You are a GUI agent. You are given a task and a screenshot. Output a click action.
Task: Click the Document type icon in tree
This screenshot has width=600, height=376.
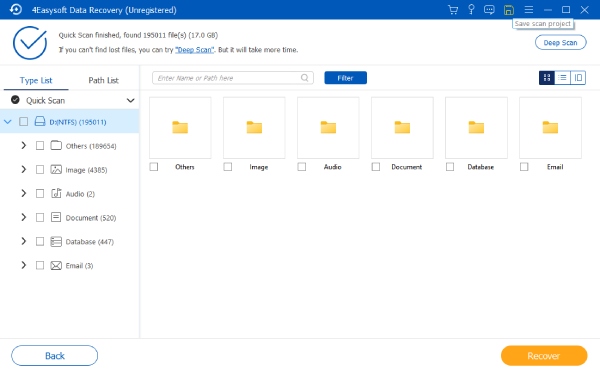tap(56, 217)
